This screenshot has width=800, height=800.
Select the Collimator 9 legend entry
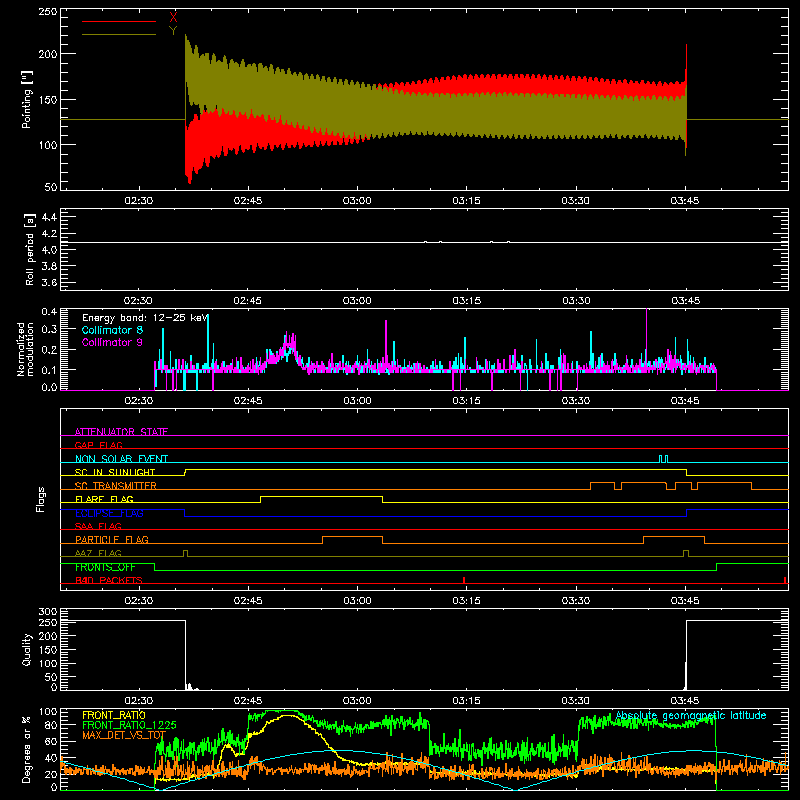coord(112,342)
